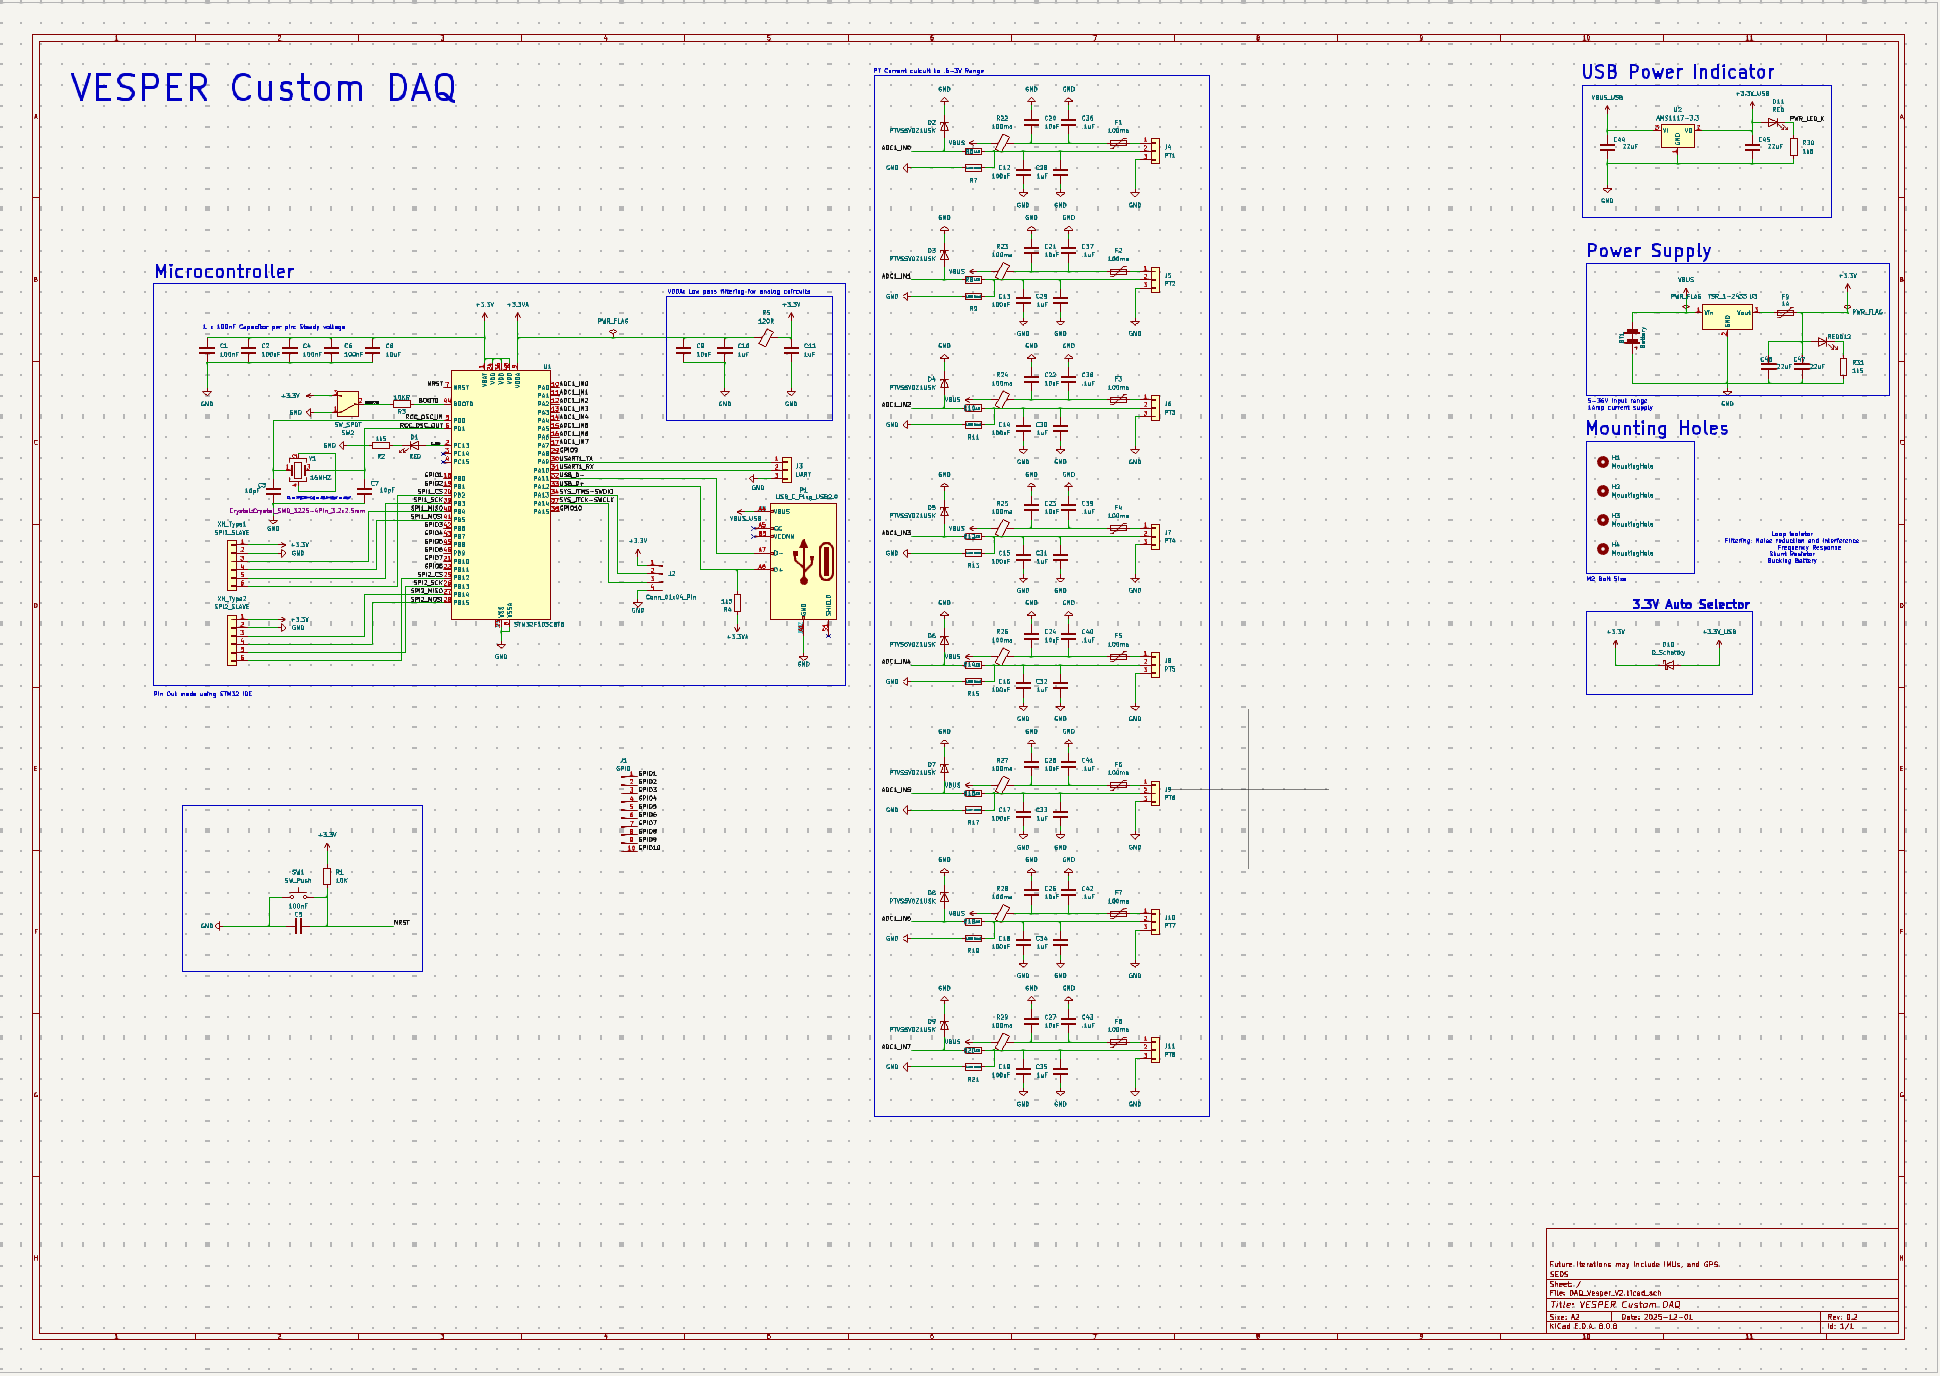This screenshot has height=1376, width=1940.
Task: Select capacitor C1 100nF symbol
Action: click(x=207, y=350)
